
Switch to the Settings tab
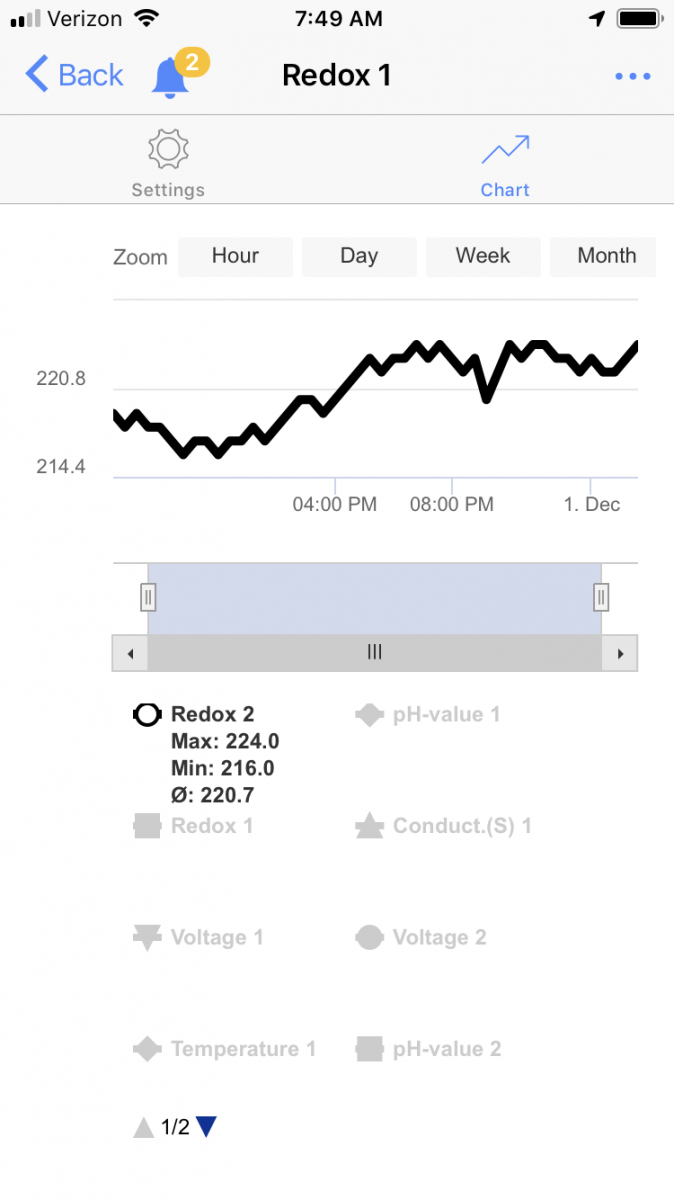pyautogui.click(x=168, y=189)
